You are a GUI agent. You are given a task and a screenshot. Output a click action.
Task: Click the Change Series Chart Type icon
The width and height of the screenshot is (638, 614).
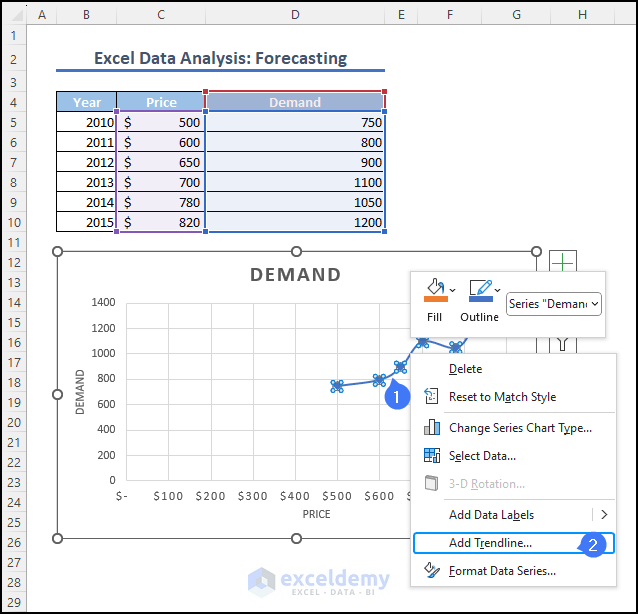click(432, 427)
